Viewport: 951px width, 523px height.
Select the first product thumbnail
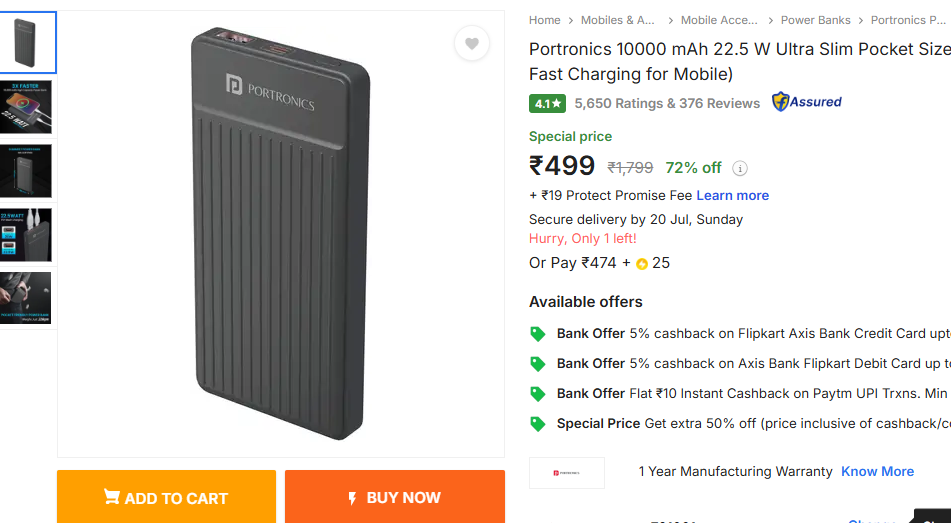[x=28, y=43]
